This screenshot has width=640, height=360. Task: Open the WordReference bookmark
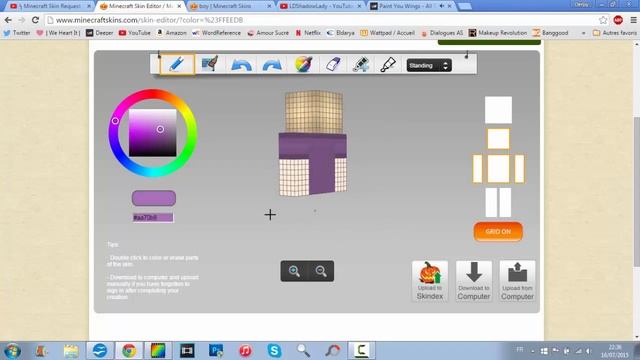pyautogui.click(x=216, y=33)
